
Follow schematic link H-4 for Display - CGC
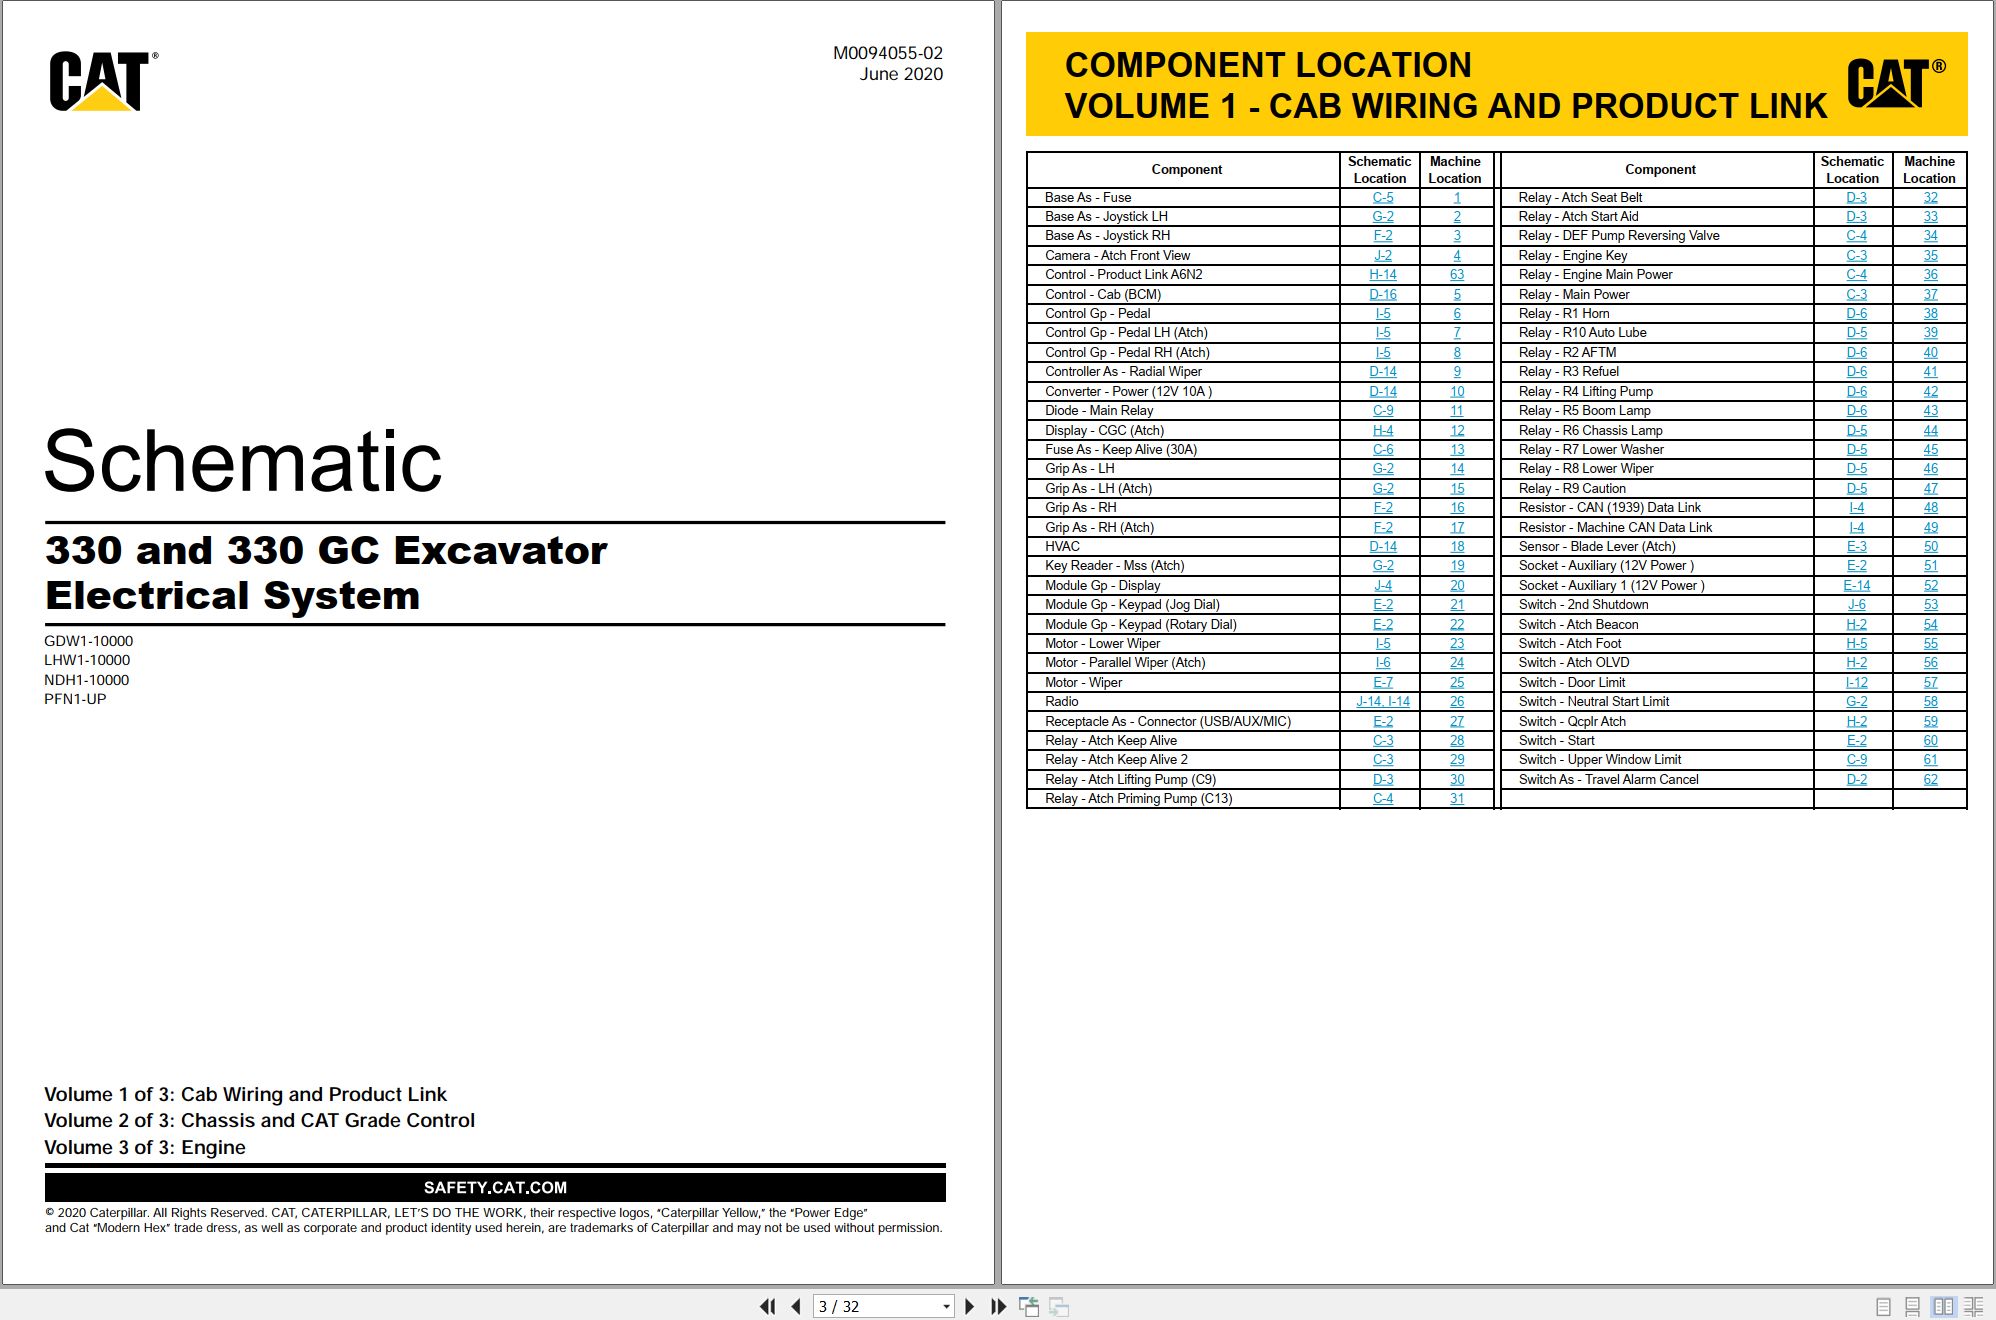coord(1382,430)
